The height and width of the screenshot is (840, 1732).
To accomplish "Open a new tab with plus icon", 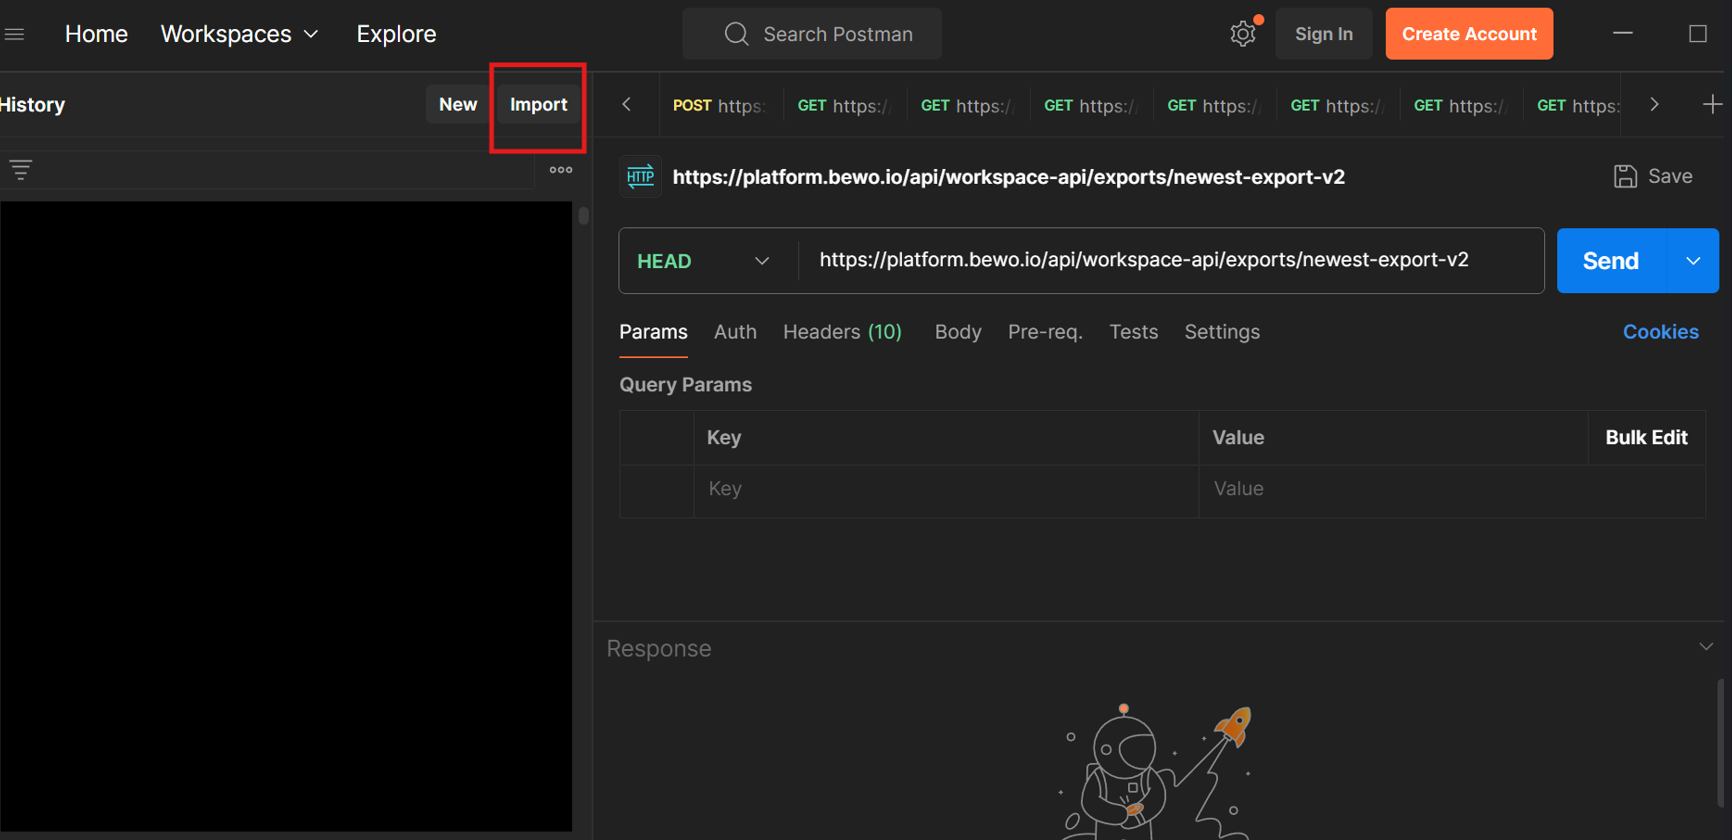I will 1712,104.
